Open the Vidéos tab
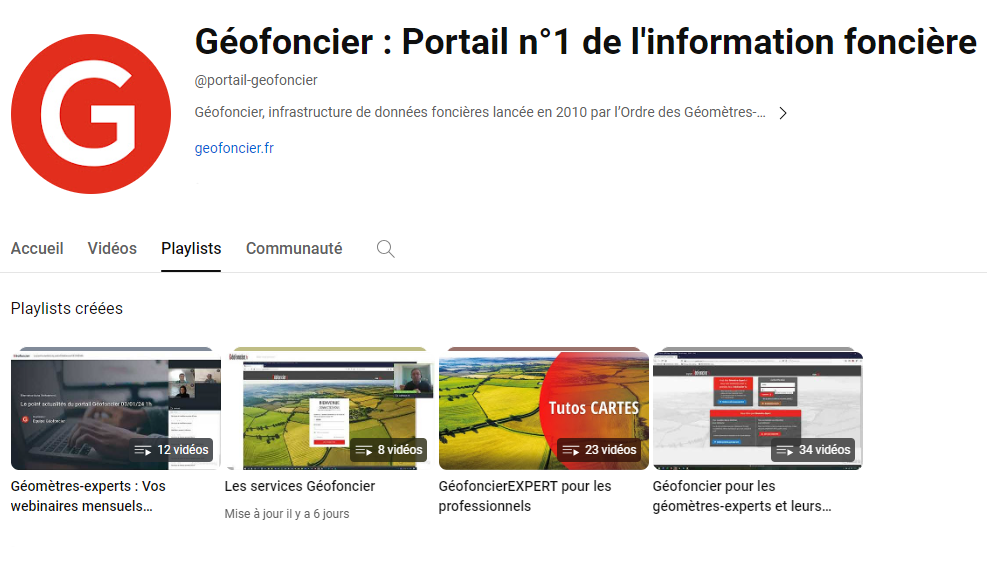987x582 pixels. coord(112,249)
